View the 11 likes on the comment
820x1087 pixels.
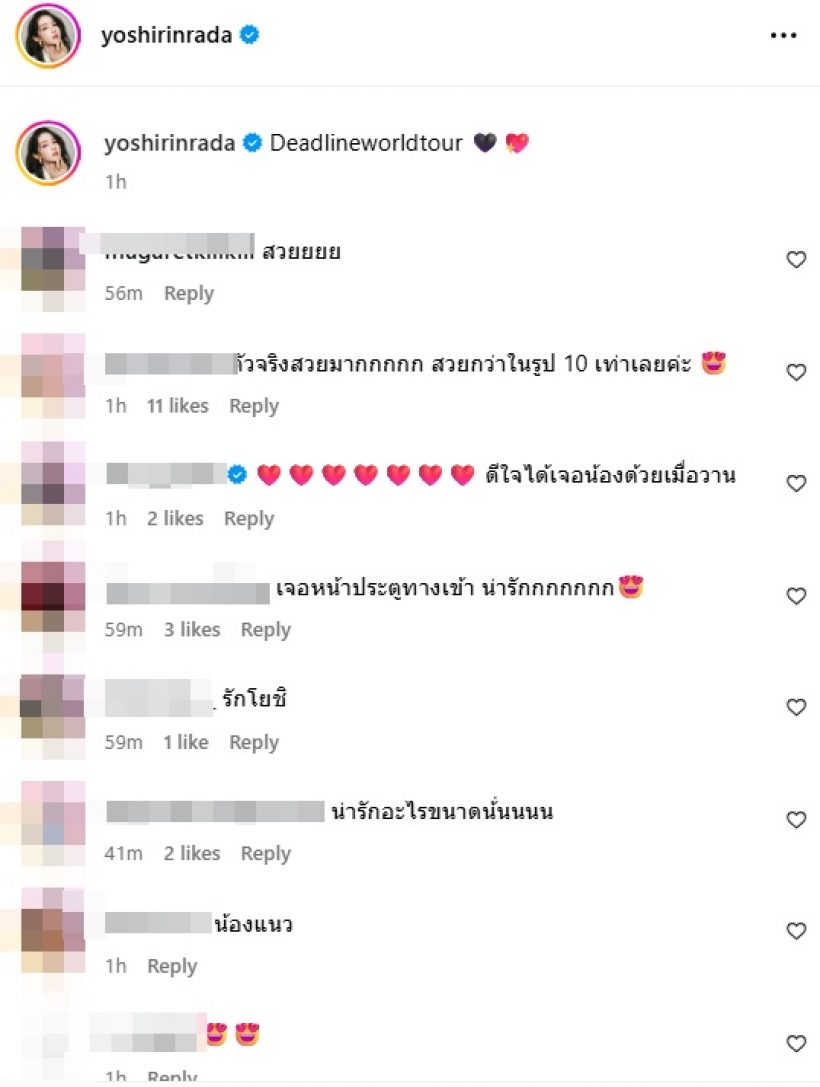tap(177, 406)
